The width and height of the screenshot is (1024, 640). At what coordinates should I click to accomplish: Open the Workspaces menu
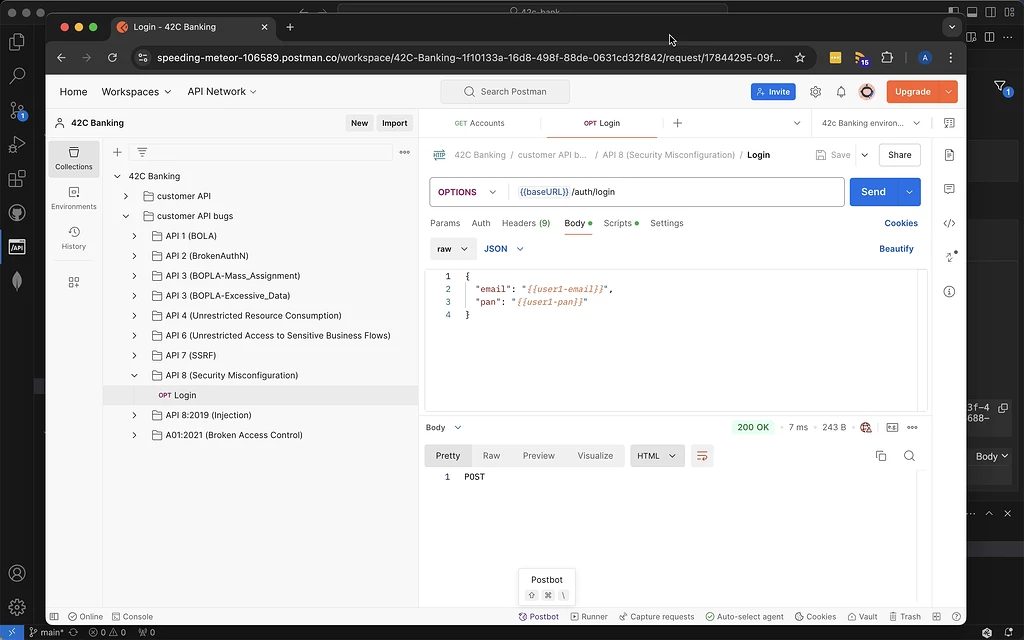click(136, 92)
